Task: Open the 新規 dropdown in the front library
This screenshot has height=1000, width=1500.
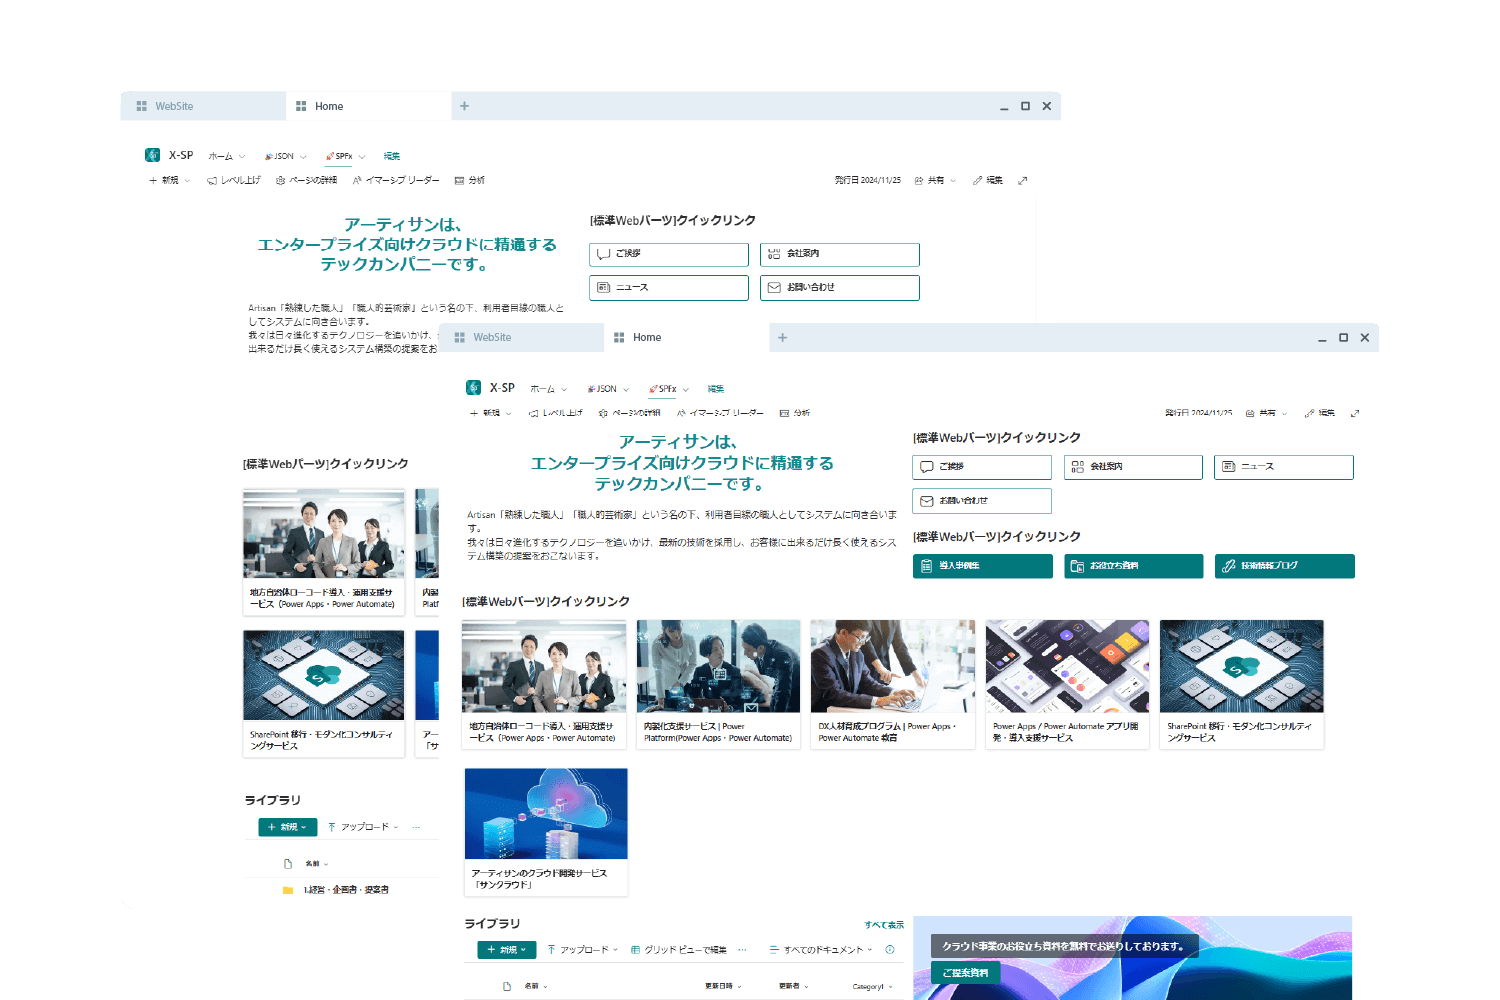Action: pos(507,950)
